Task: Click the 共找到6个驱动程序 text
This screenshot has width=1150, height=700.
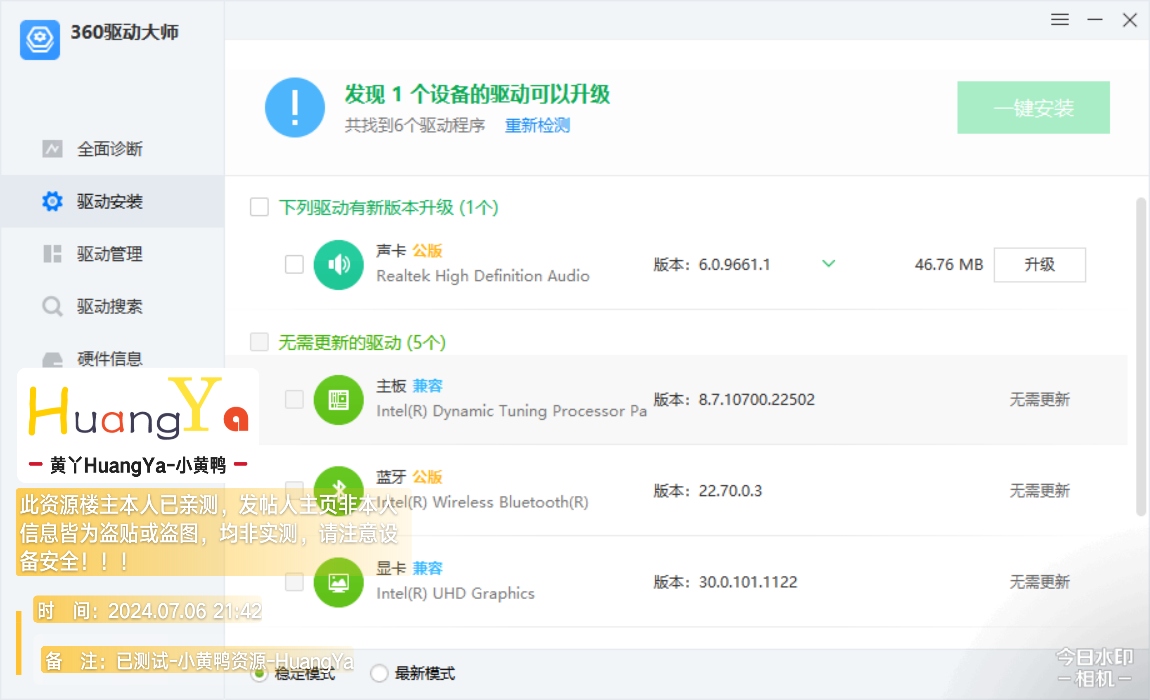Action: tap(415, 125)
